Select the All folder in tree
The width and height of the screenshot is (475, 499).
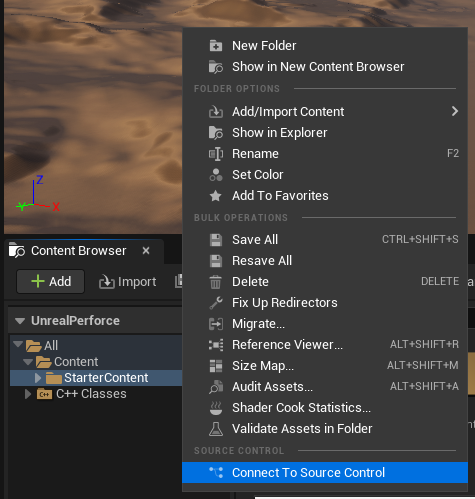tap(51, 346)
